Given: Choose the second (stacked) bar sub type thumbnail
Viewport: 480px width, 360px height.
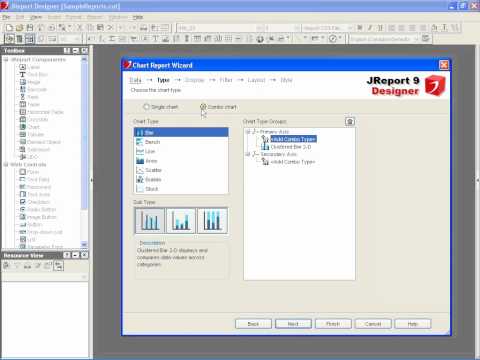Looking at the screenshot, I should click(x=181, y=220).
